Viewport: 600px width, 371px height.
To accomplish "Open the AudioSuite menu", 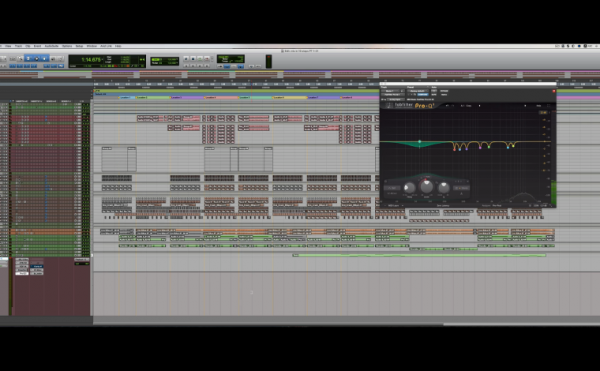I will click(52, 46).
